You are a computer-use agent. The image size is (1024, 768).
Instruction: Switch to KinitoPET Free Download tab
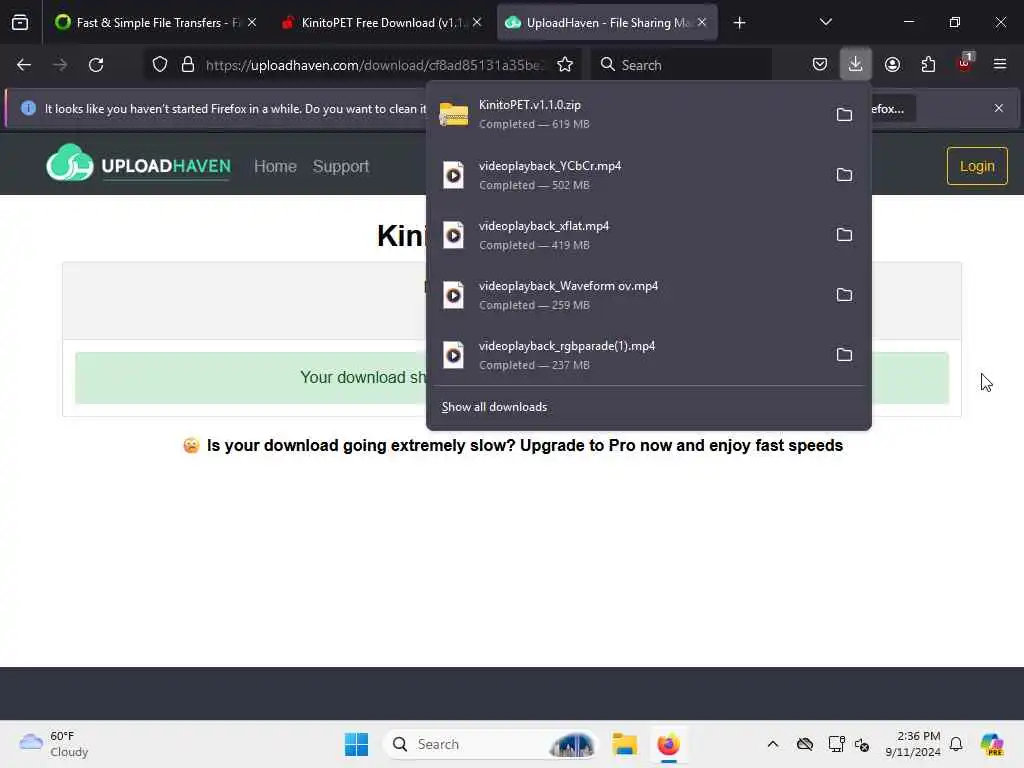coord(382,23)
